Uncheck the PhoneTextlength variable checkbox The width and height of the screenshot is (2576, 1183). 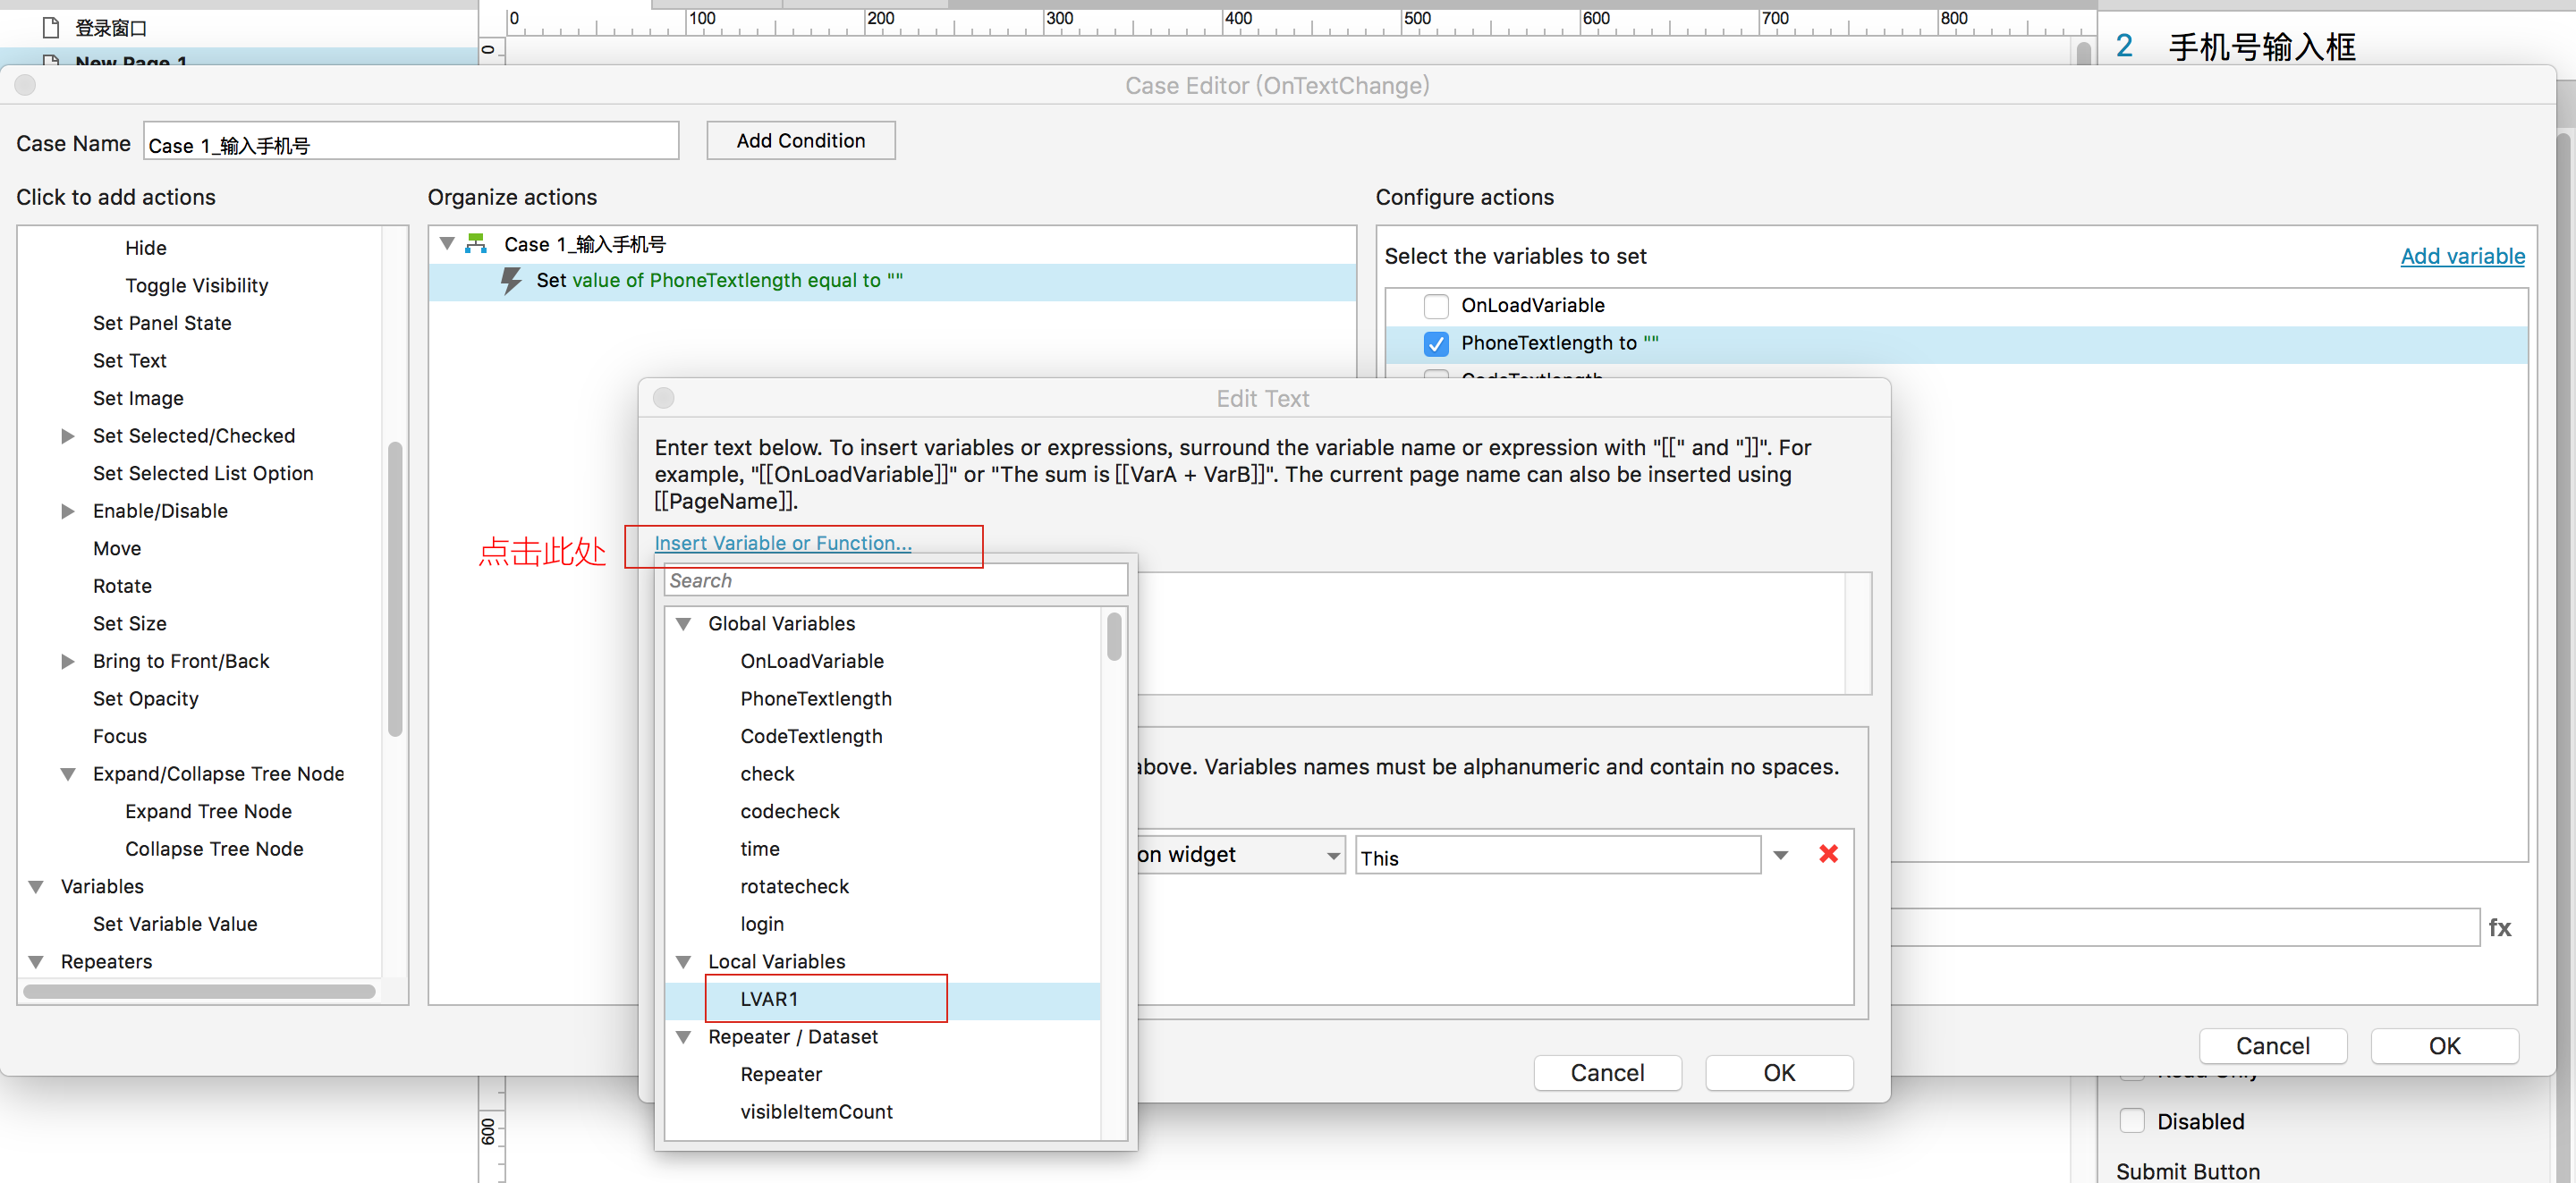1436,344
